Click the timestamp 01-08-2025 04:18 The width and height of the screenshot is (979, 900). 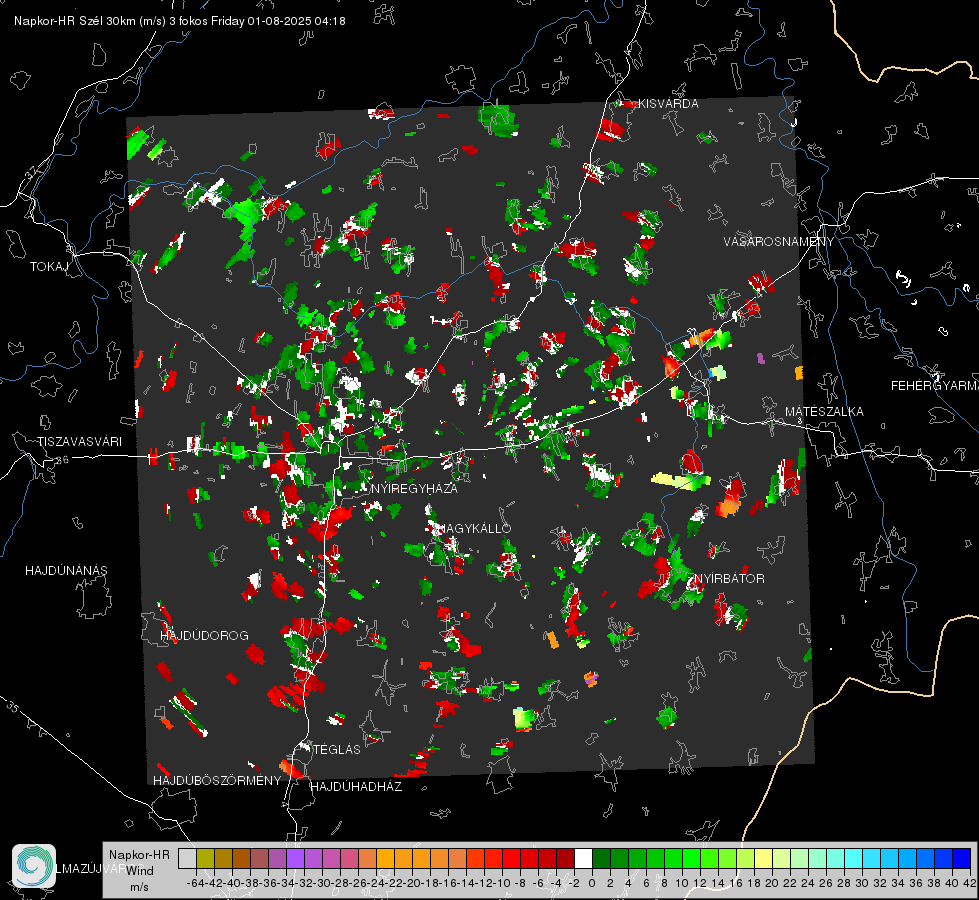point(297,21)
